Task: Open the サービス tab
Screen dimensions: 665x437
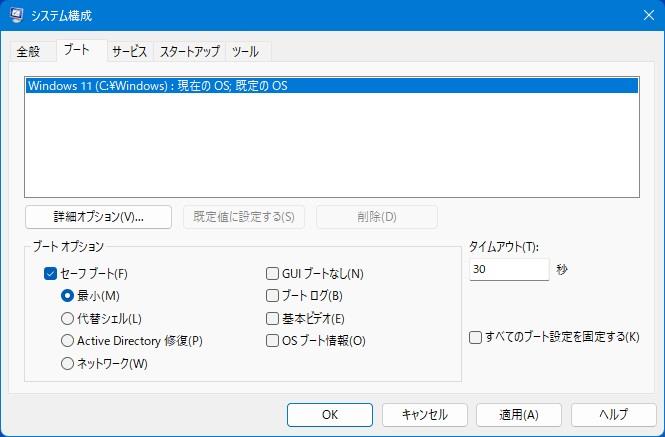Action: (129, 52)
